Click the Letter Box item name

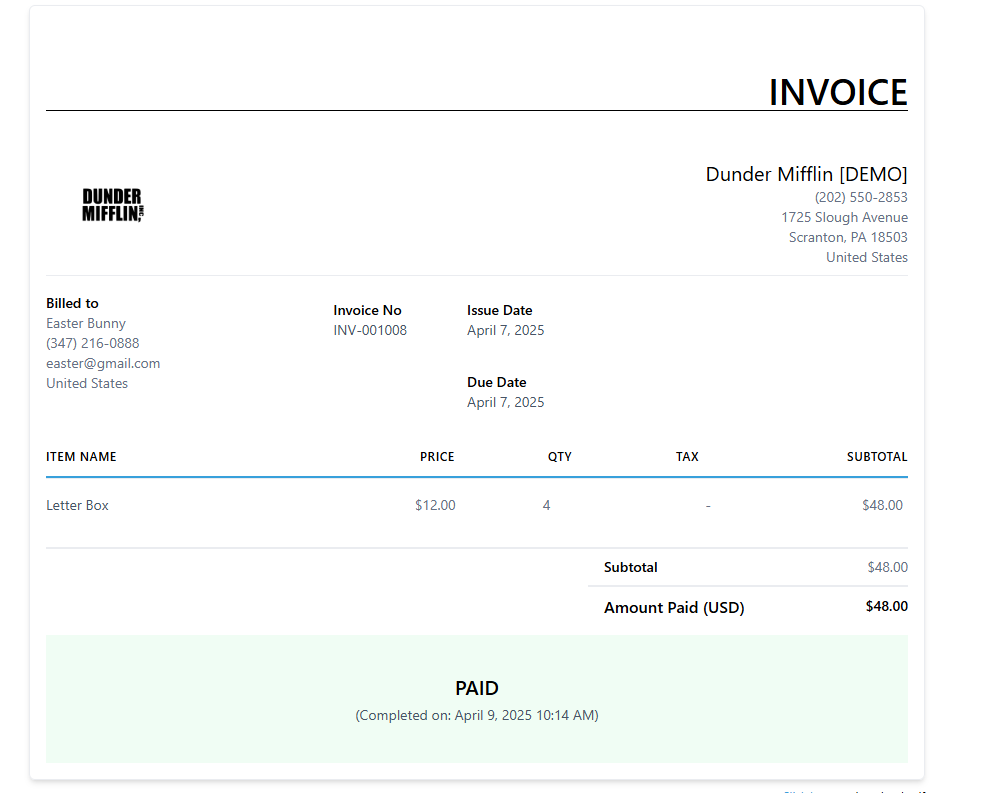click(77, 505)
